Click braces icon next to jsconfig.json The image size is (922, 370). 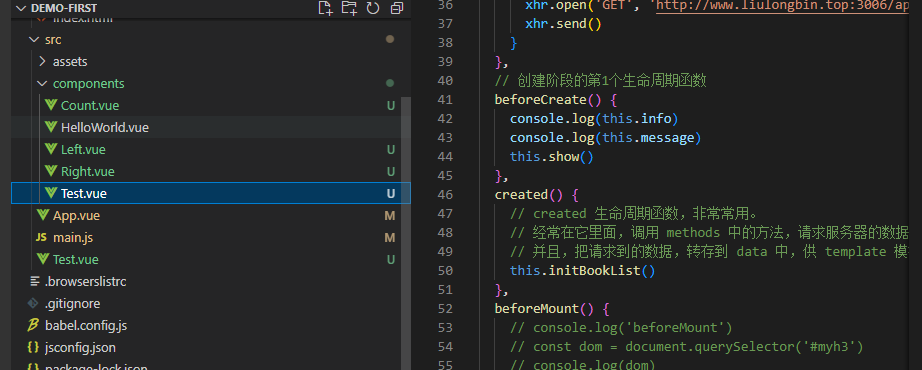[x=34, y=348]
